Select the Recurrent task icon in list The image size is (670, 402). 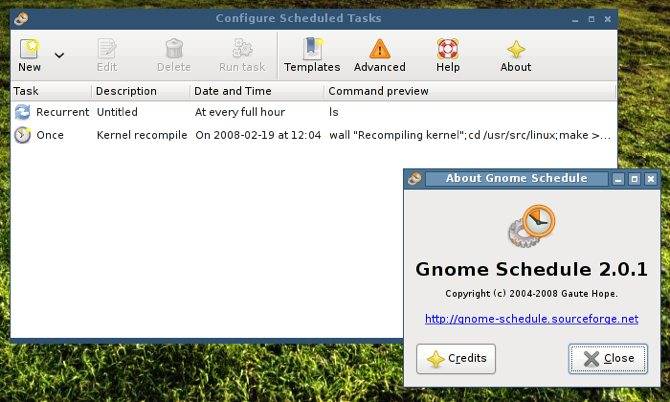click(22, 112)
